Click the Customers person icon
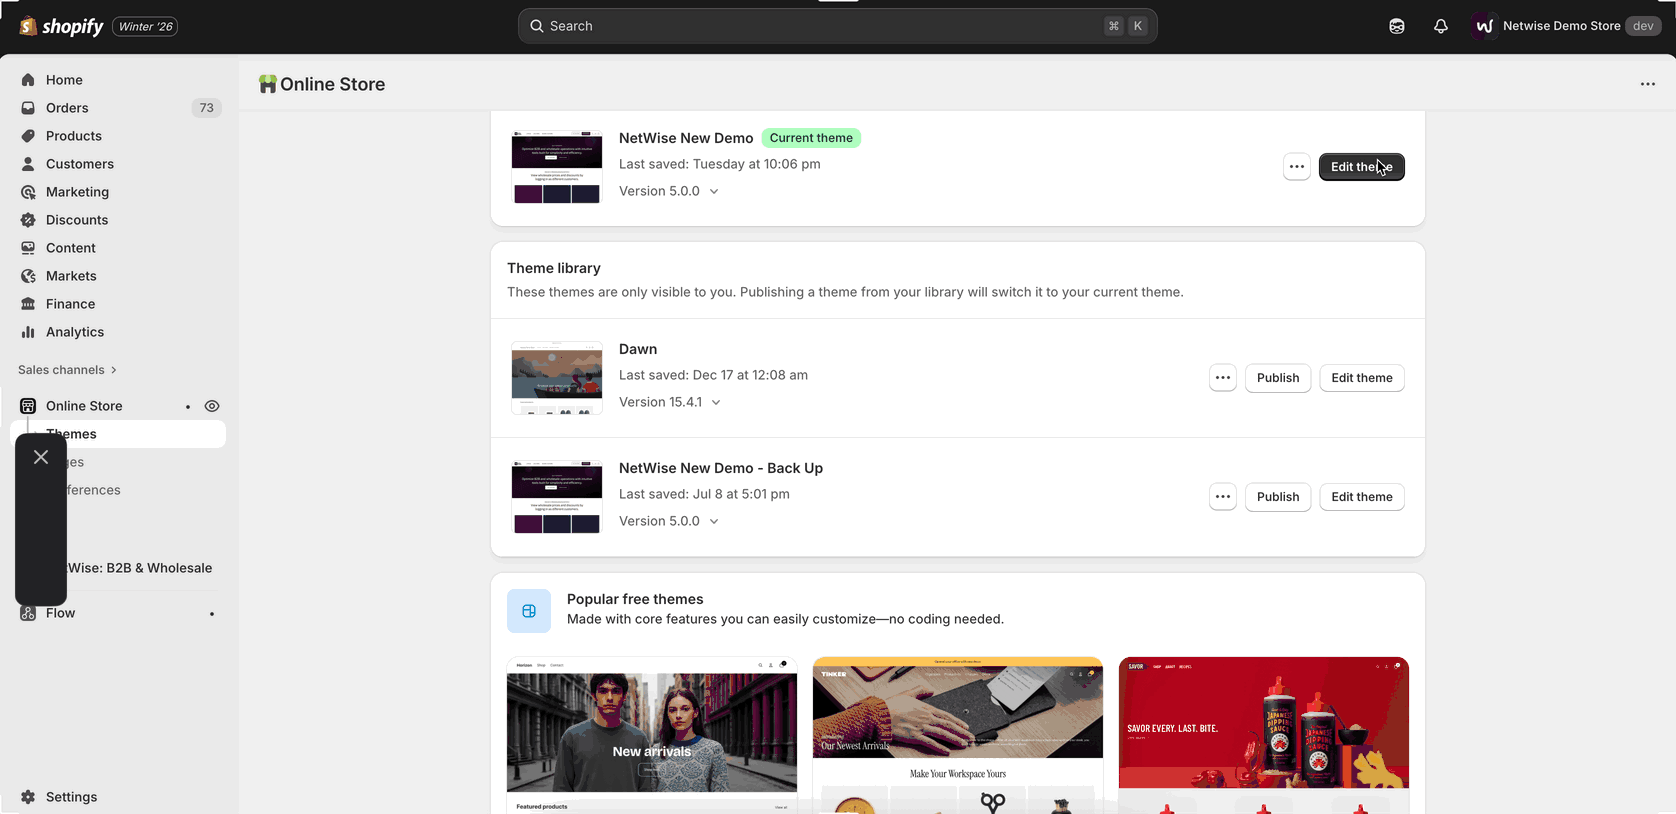Viewport: 1676px width, 814px height. pos(28,164)
